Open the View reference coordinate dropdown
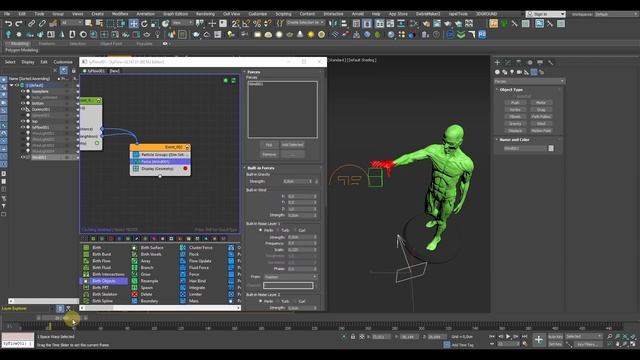This screenshot has width=640, height=360. [x=182, y=23]
